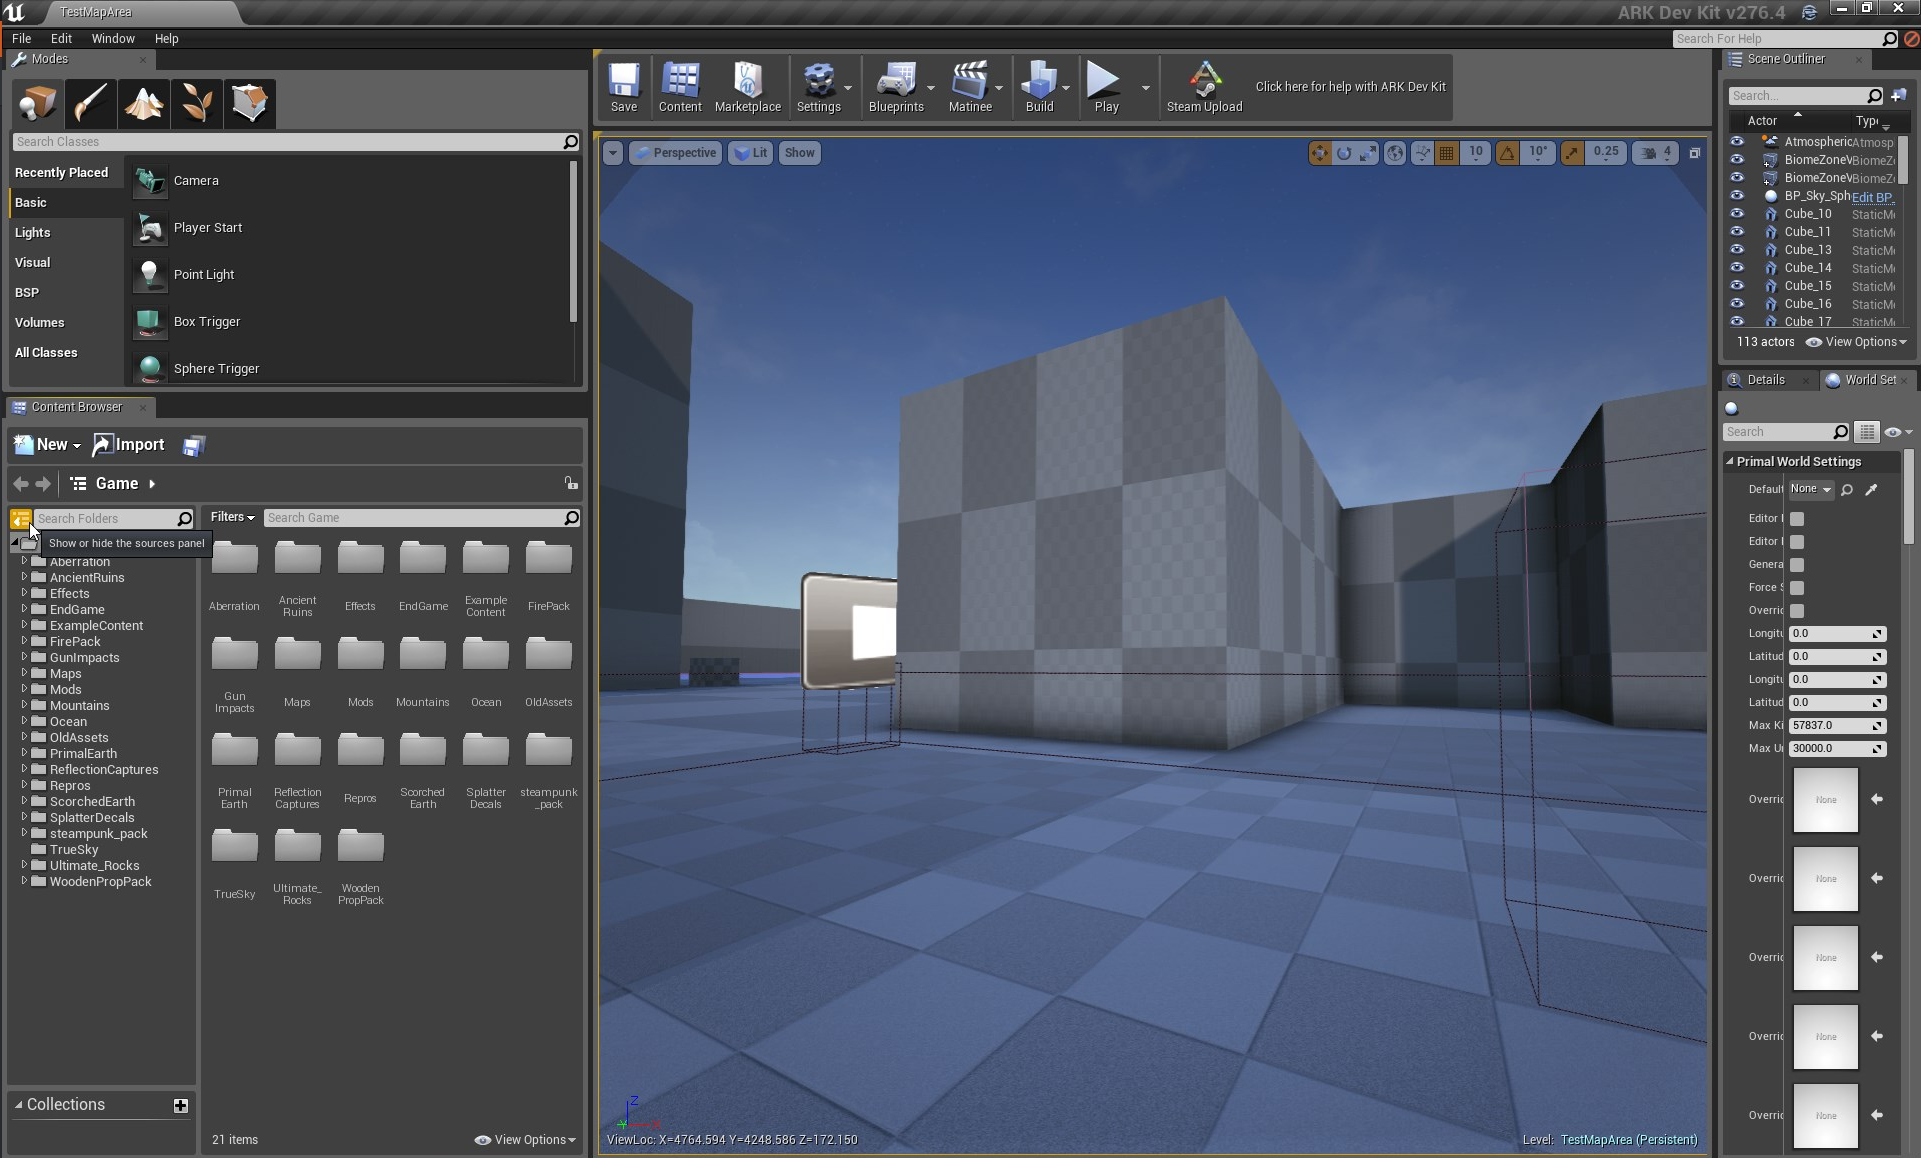Click the Import button
Image resolution: width=1921 pixels, height=1158 pixels.
coord(129,445)
